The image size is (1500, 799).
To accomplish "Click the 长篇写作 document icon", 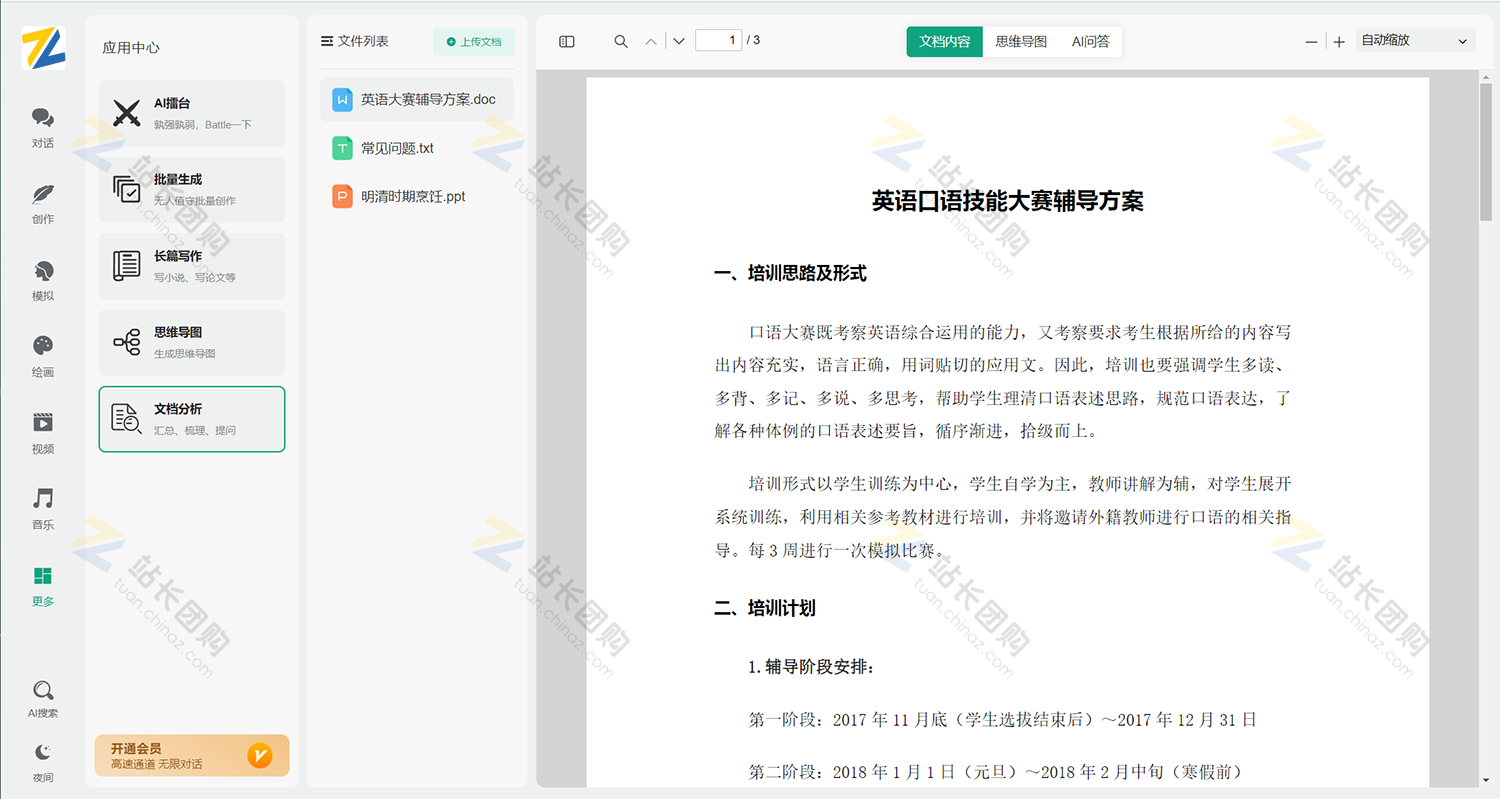I will [127, 266].
